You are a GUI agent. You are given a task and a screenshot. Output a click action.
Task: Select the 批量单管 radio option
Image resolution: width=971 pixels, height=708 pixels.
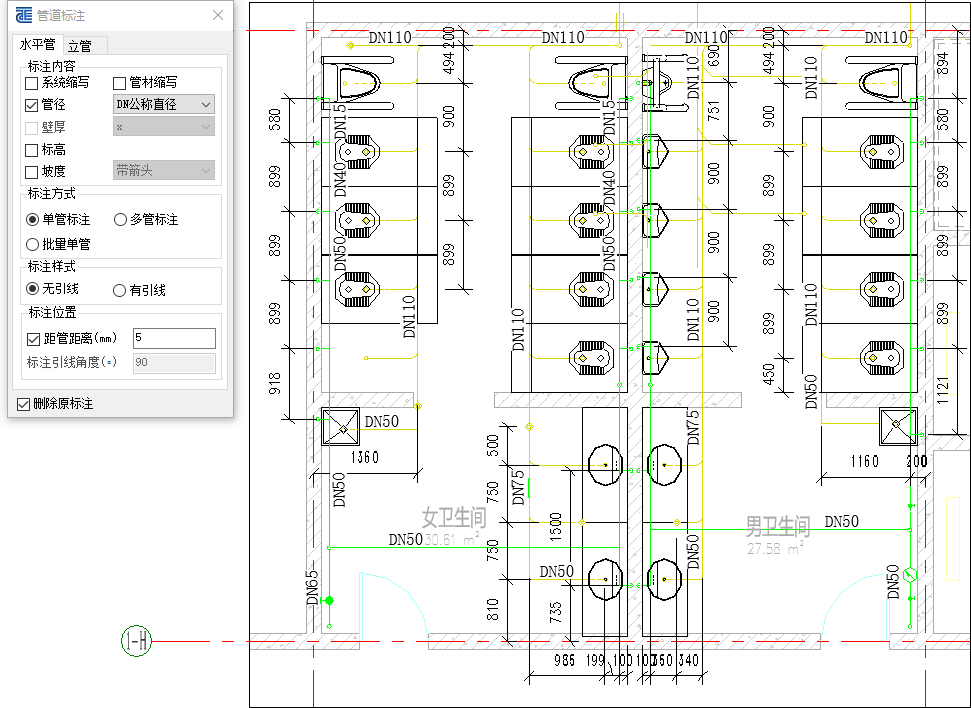[x=32, y=245]
